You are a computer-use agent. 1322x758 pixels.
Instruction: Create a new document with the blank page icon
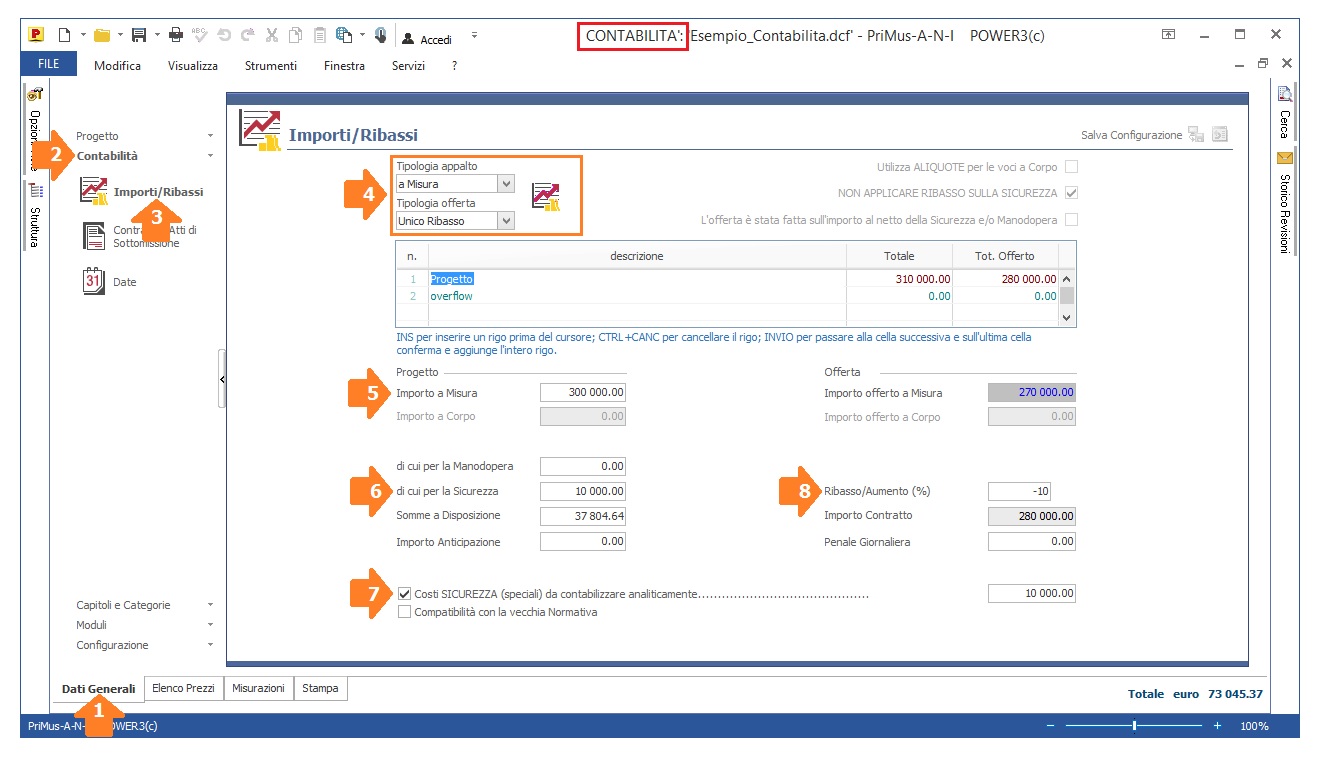click(65, 35)
